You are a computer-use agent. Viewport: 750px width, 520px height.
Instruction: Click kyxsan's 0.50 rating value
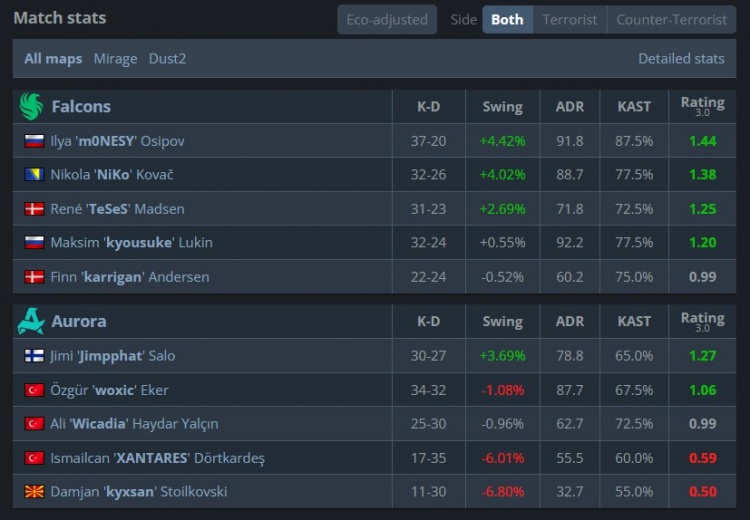click(x=703, y=492)
